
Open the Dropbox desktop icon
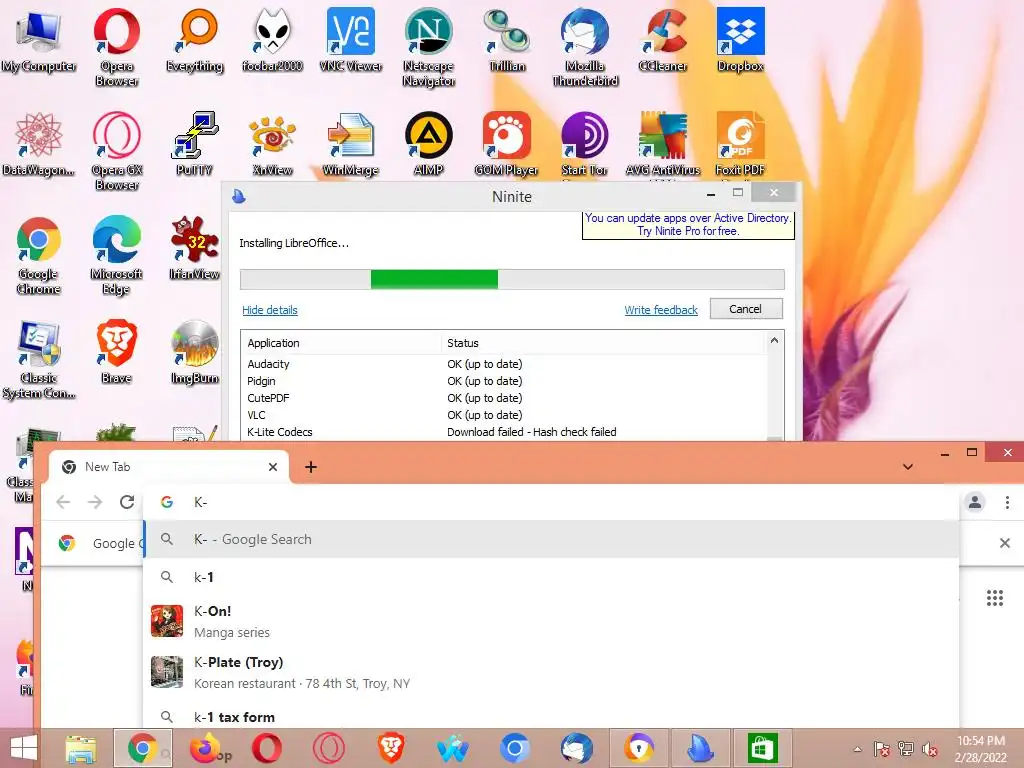point(740,40)
